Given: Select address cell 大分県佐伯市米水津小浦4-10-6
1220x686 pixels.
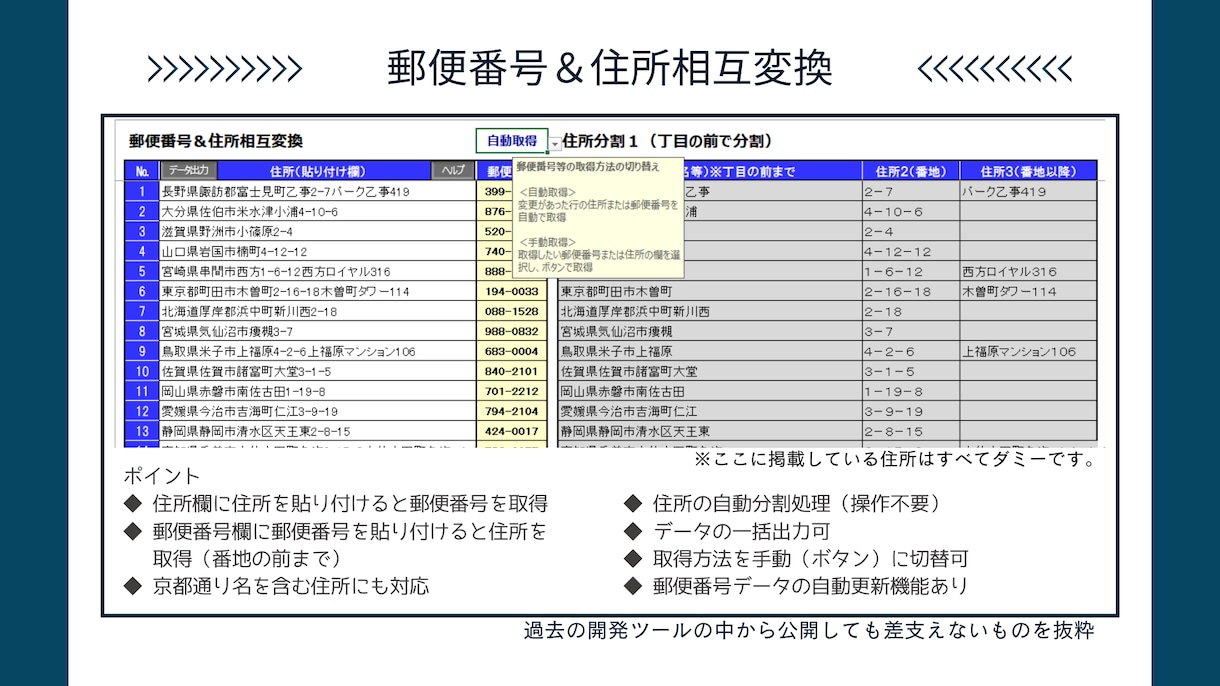Looking at the screenshot, I should 317,211.
